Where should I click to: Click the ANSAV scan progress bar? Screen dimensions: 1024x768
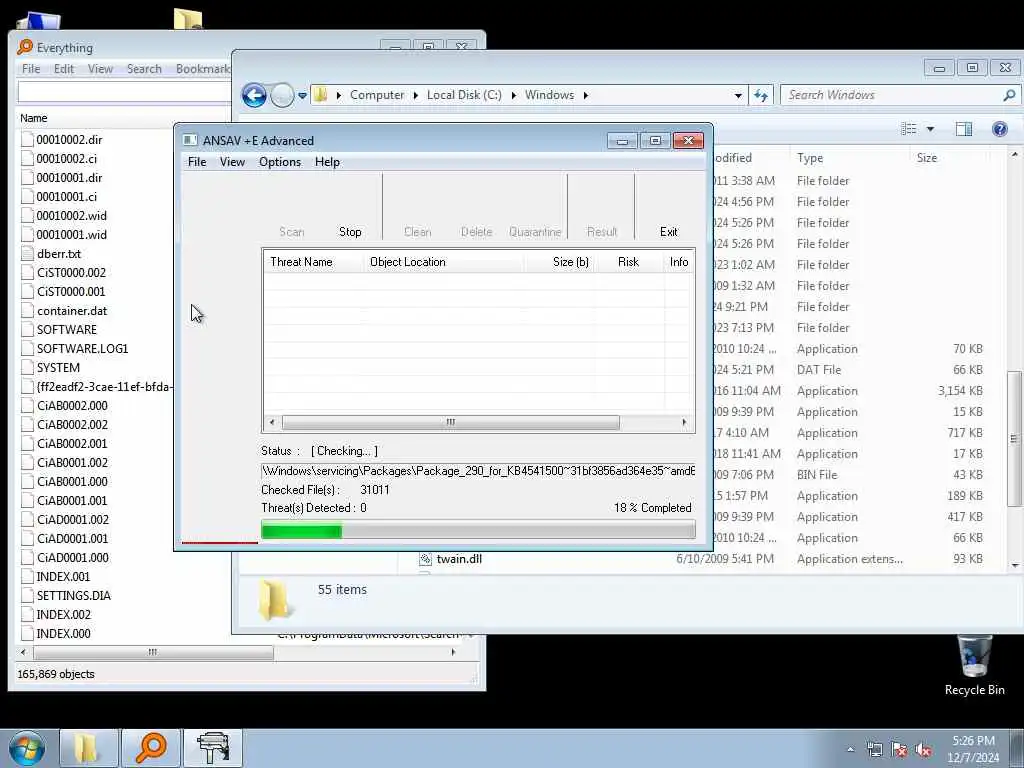pos(478,530)
